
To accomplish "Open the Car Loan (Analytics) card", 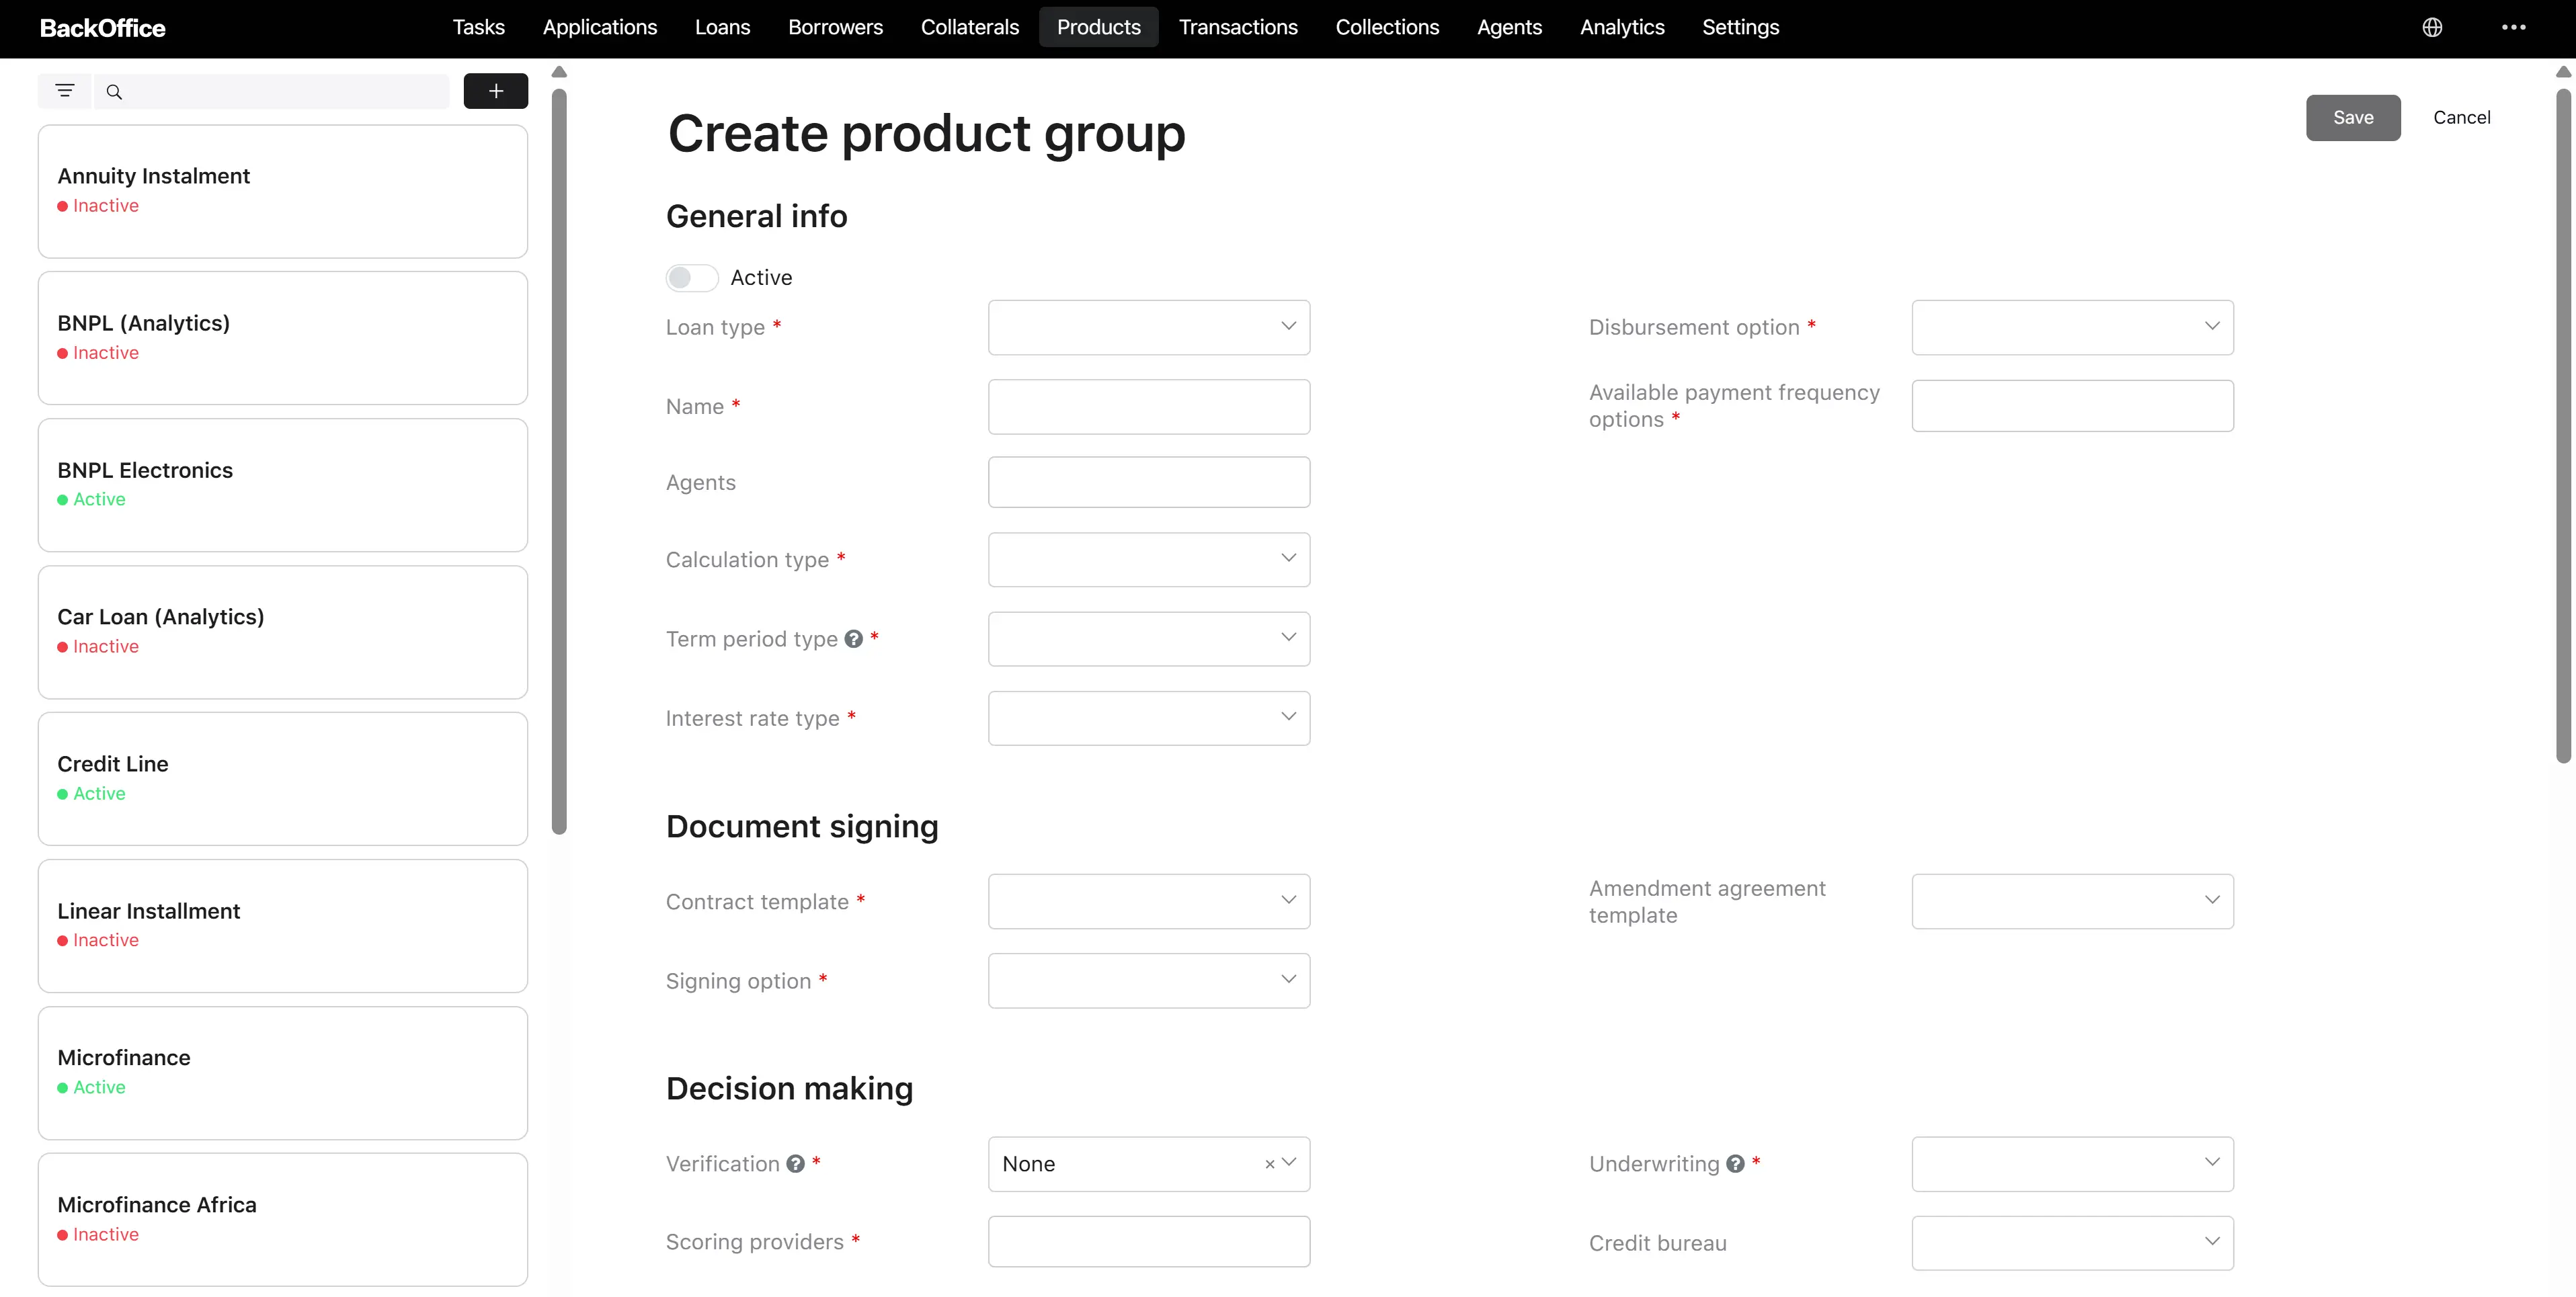I will pyautogui.click(x=283, y=633).
